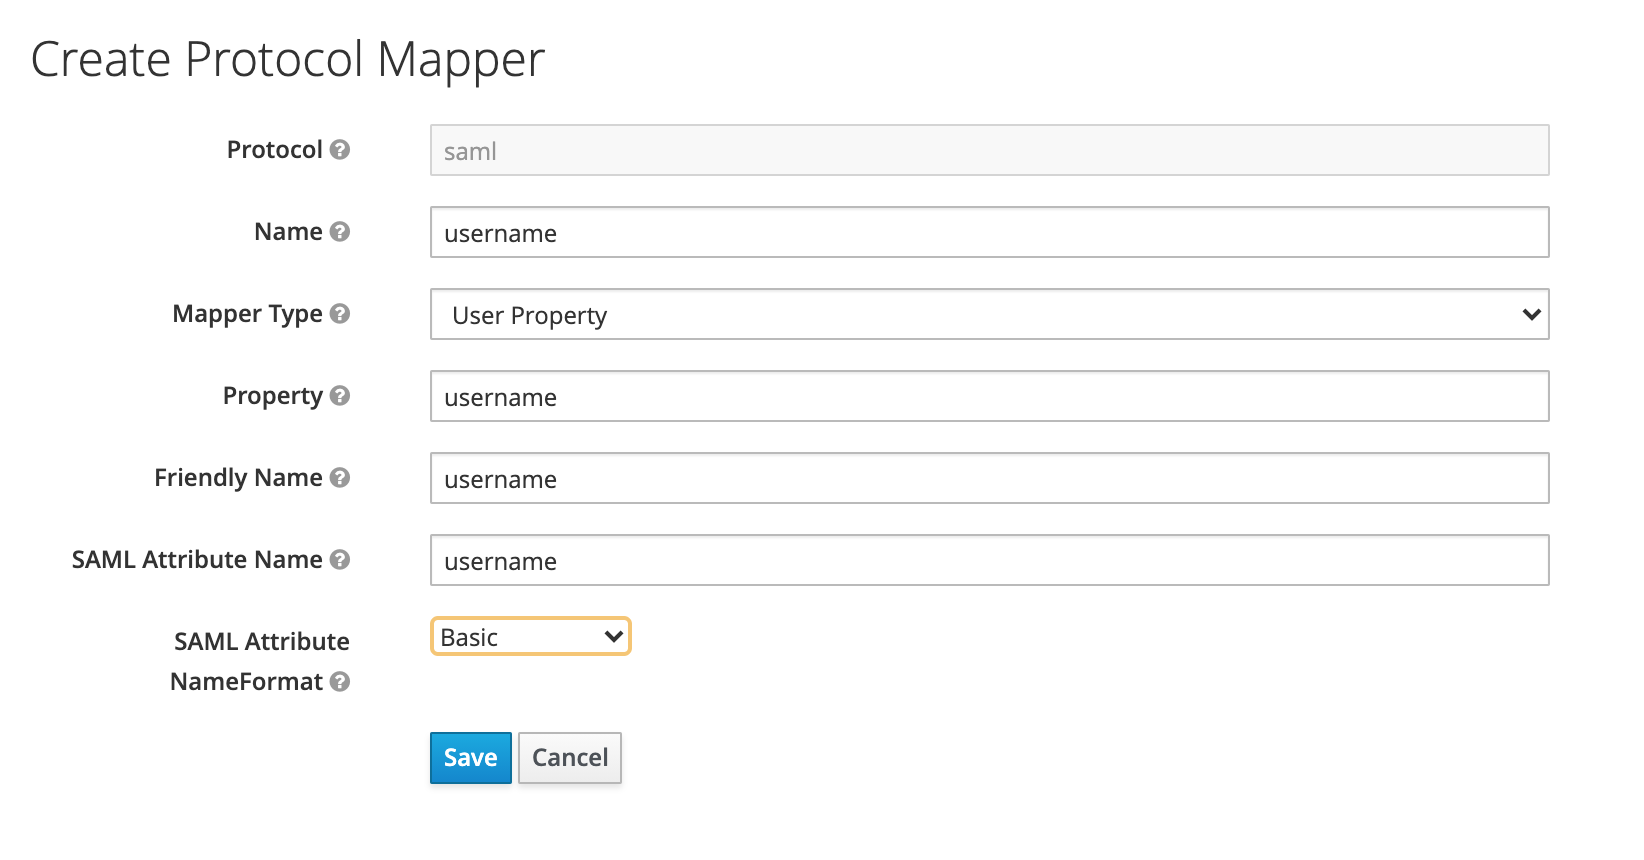Viewport: 1644px width, 860px height.
Task: Click the disabled Protocol field containing saml
Action: [x=989, y=151]
